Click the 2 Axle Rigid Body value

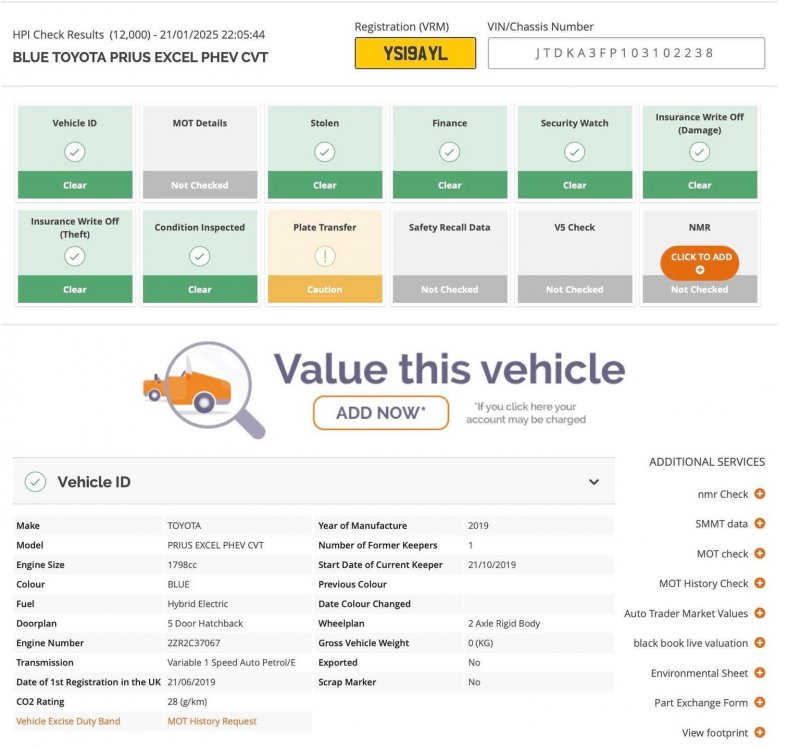point(504,623)
